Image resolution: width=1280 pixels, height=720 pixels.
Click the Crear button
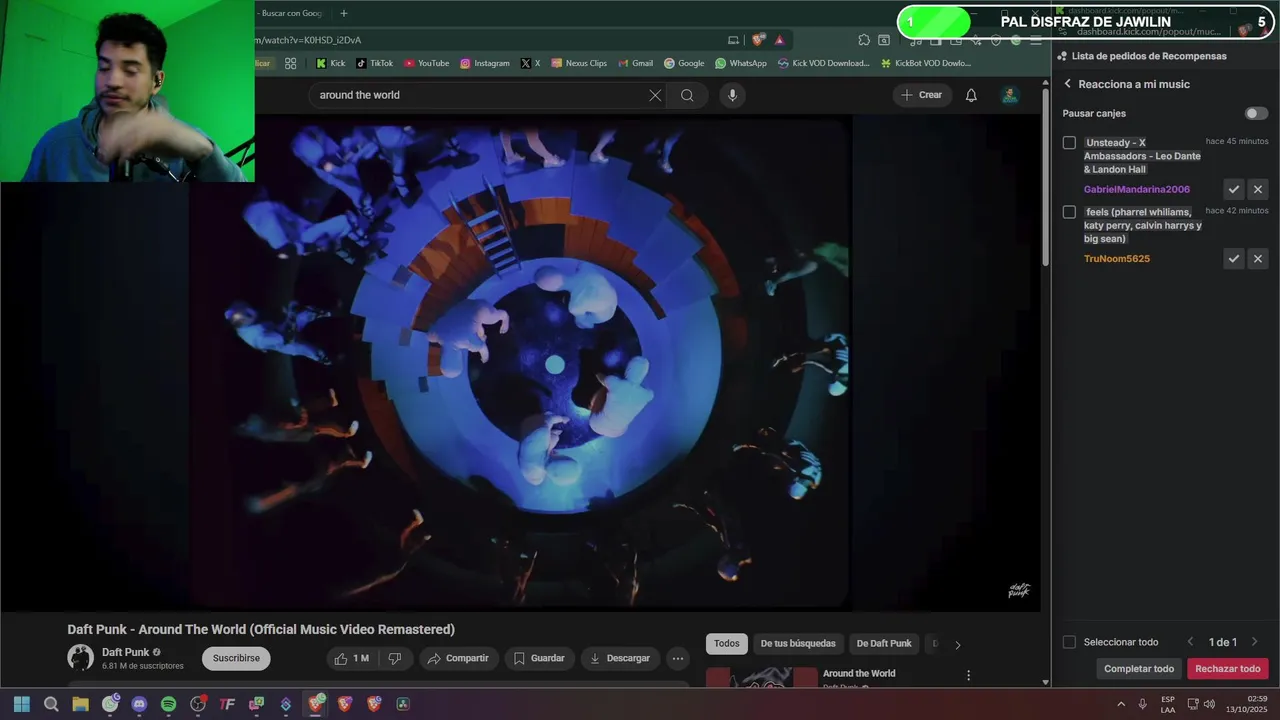click(922, 95)
